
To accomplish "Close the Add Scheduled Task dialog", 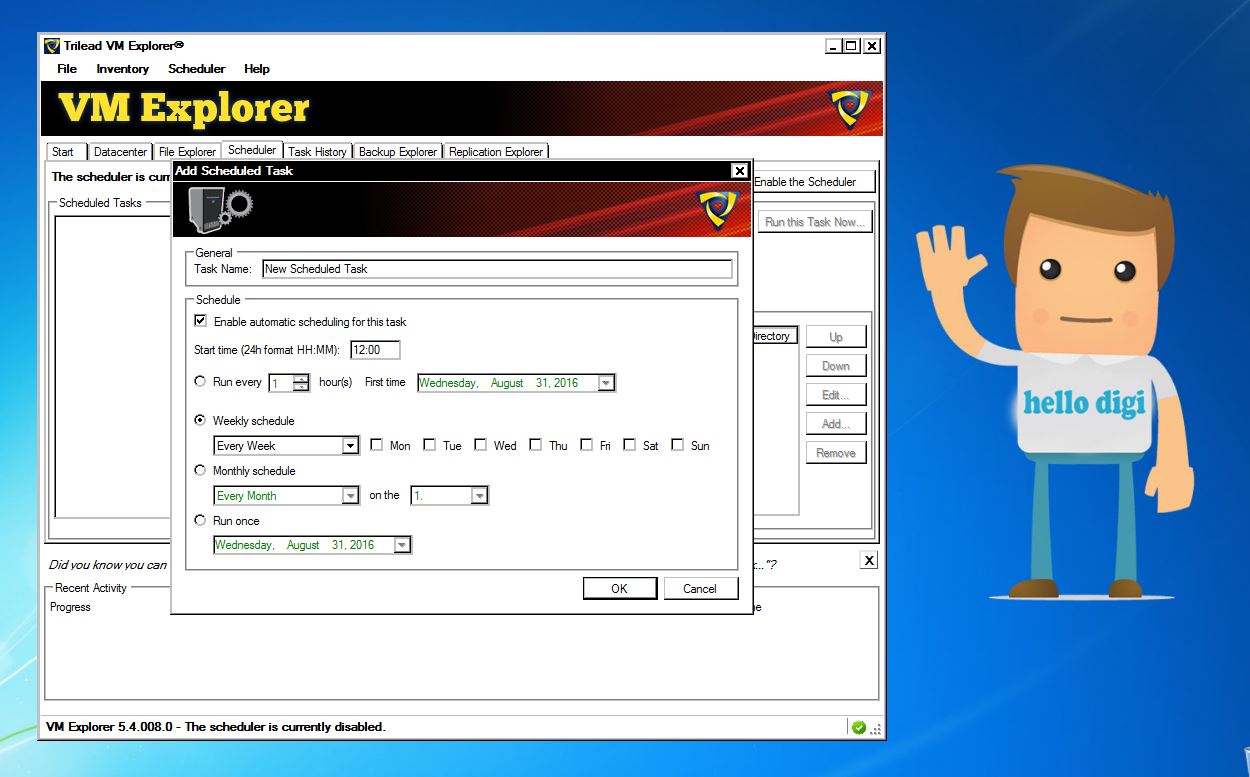I will [x=739, y=171].
